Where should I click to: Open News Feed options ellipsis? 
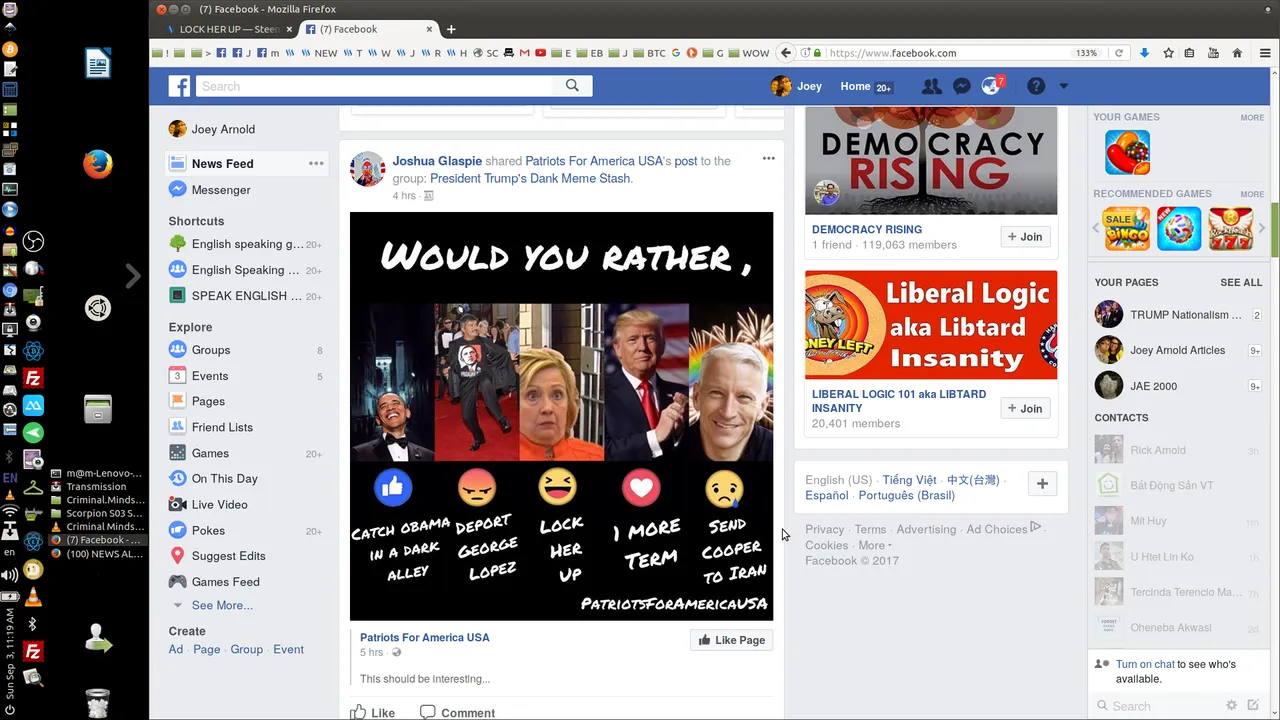click(x=316, y=163)
